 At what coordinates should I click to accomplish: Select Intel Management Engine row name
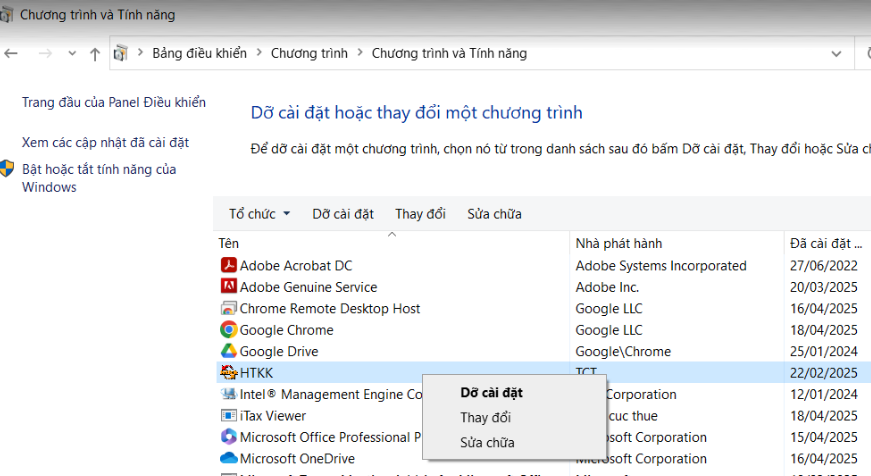pos(331,394)
